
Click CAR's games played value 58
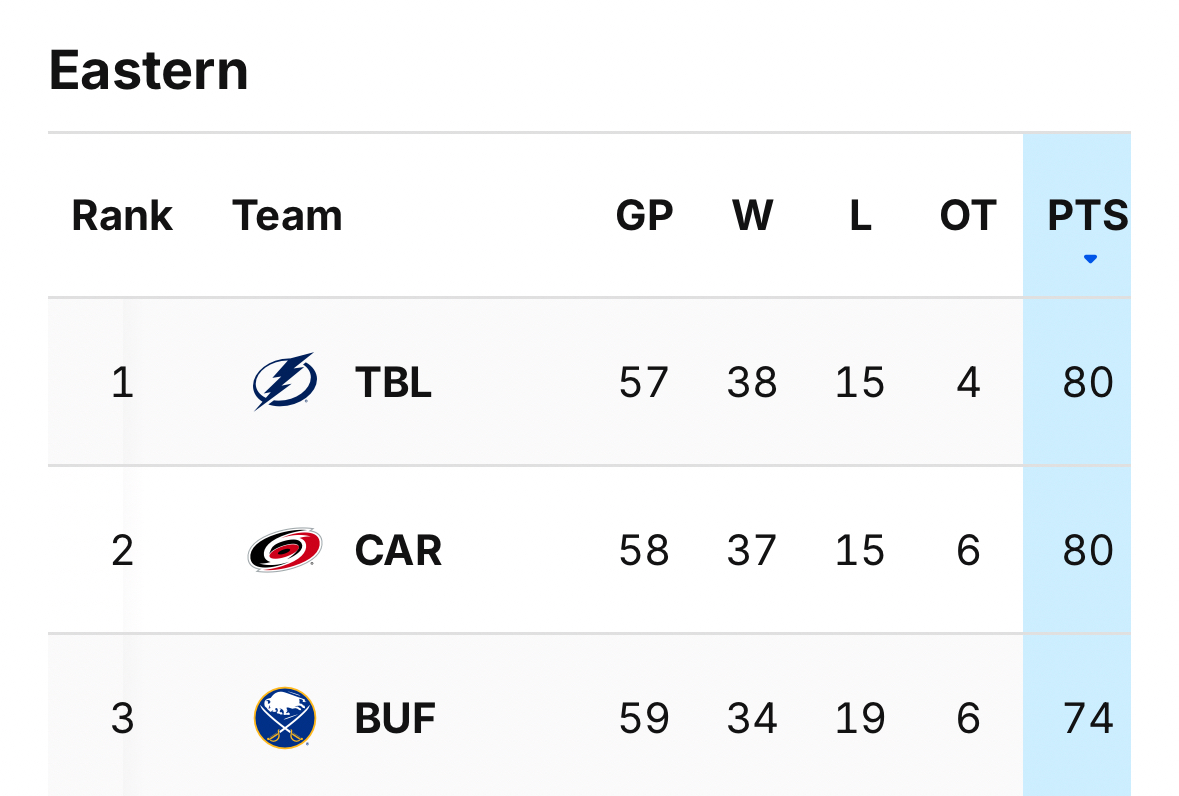(x=644, y=550)
